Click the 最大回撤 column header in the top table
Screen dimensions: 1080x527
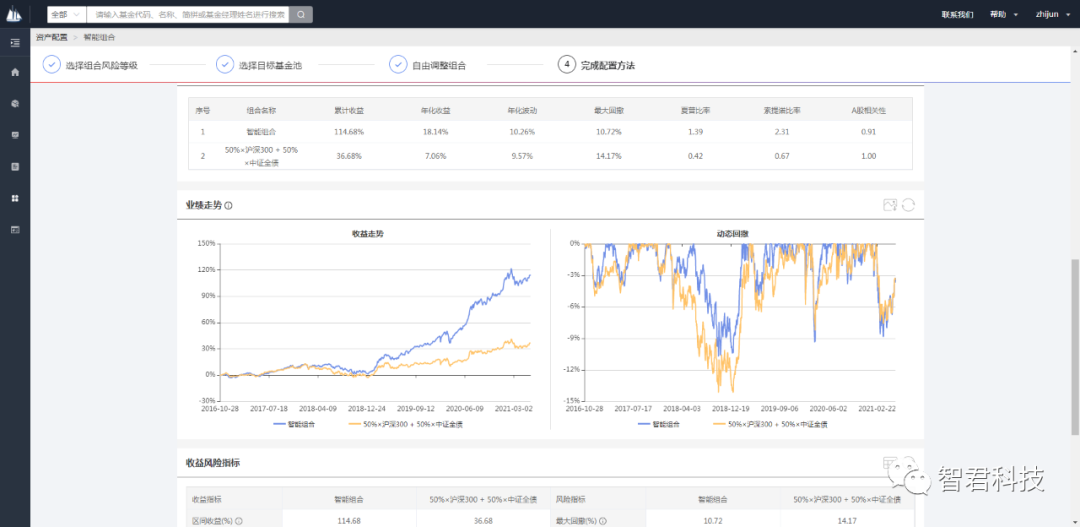point(609,110)
